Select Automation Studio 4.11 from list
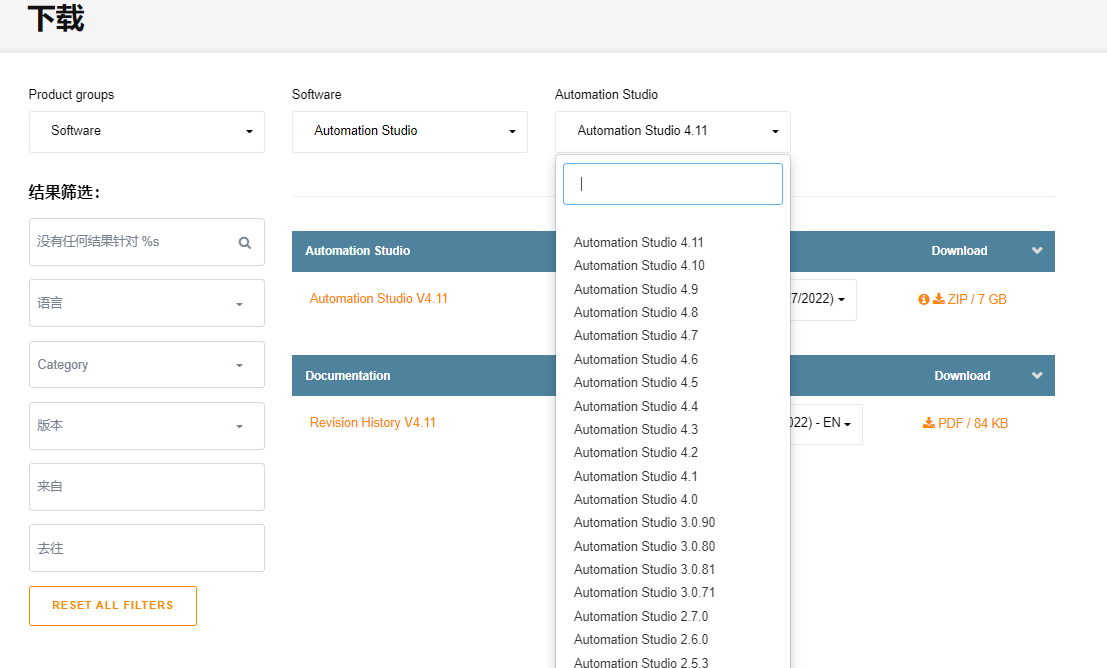1107x668 pixels. tap(639, 242)
